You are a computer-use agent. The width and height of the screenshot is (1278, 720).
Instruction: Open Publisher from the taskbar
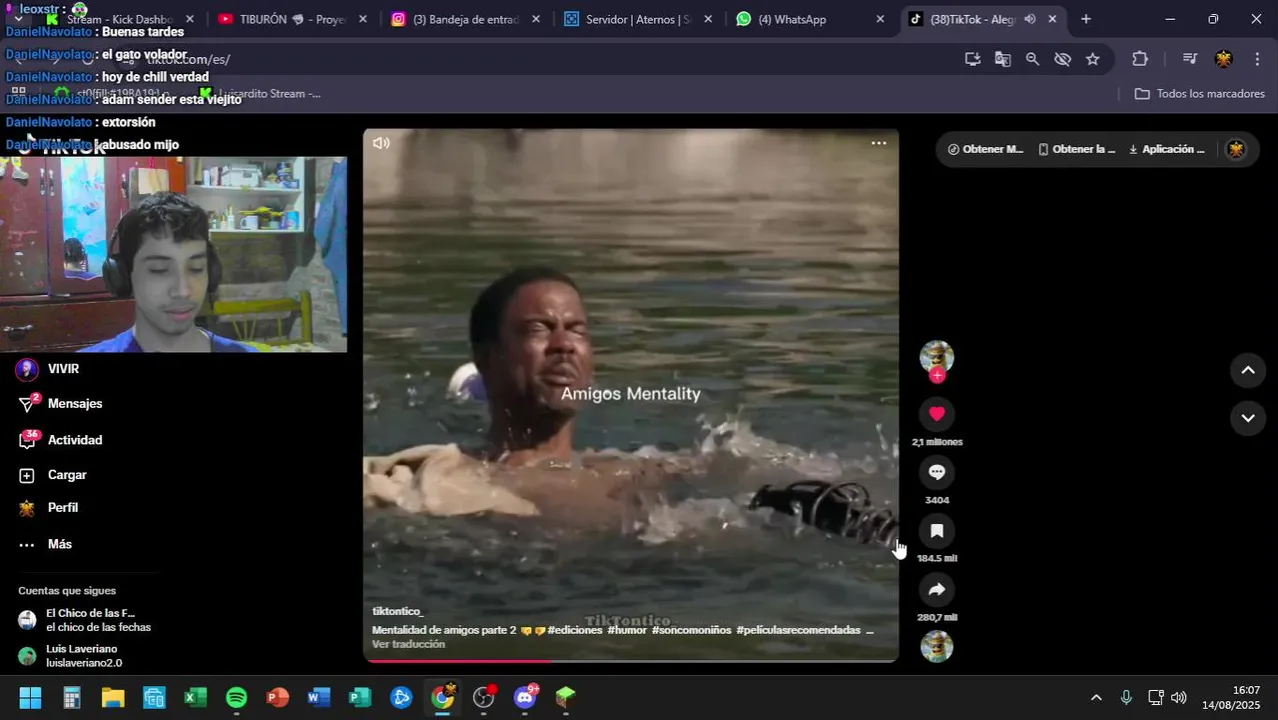tap(360, 697)
